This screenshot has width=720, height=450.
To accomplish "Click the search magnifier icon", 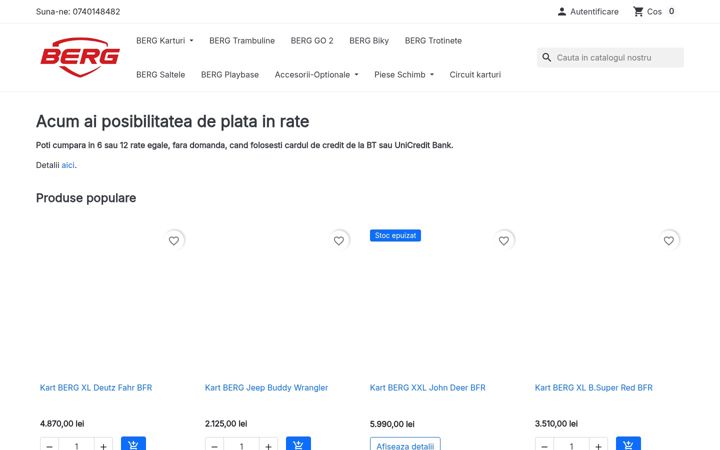I will point(546,57).
